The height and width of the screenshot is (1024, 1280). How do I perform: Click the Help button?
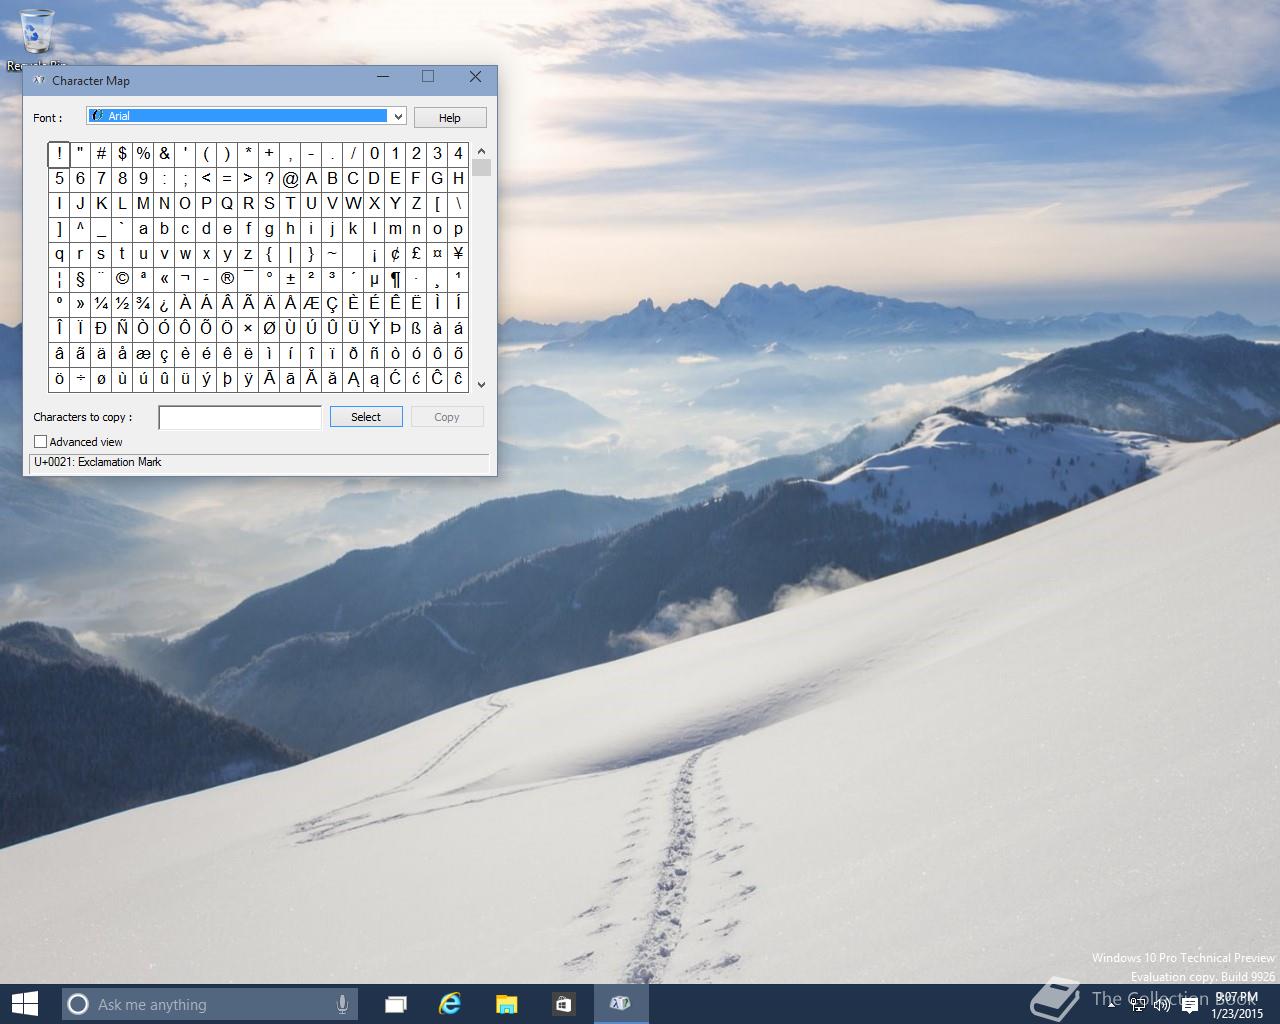(x=450, y=117)
